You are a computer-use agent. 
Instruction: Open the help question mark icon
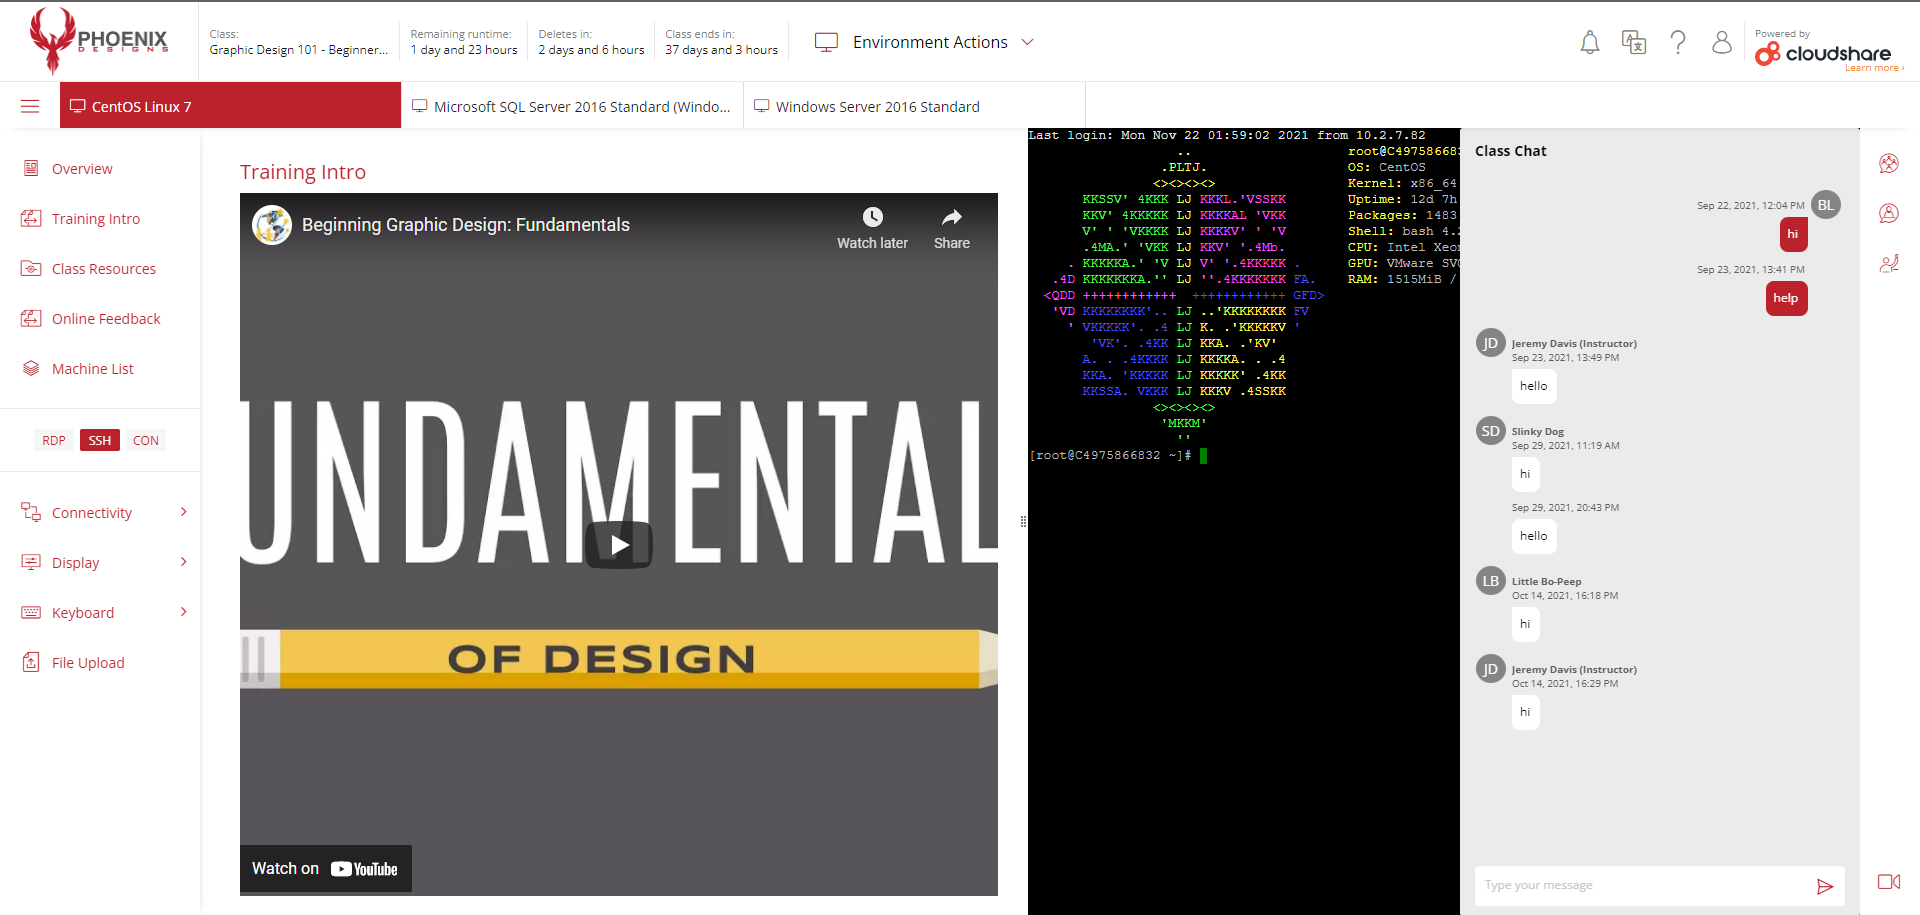tap(1678, 43)
